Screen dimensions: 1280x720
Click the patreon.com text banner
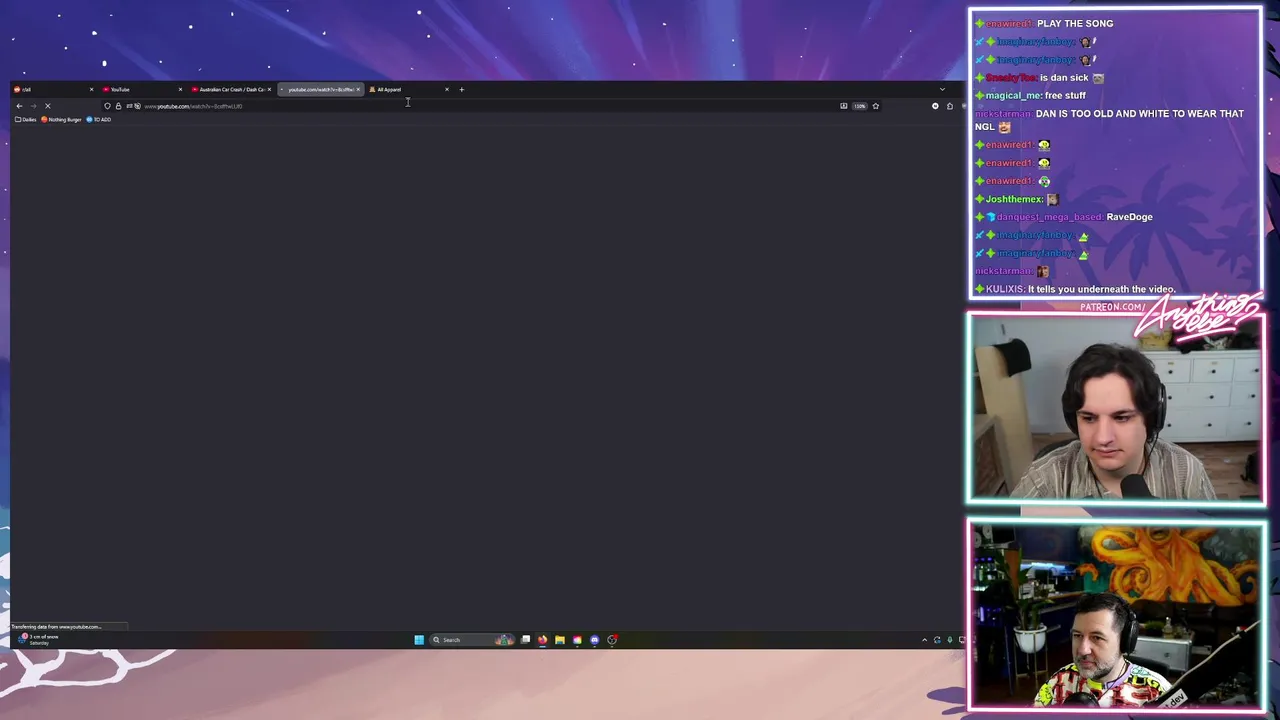pyautogui.click(x=1113, y=307)
